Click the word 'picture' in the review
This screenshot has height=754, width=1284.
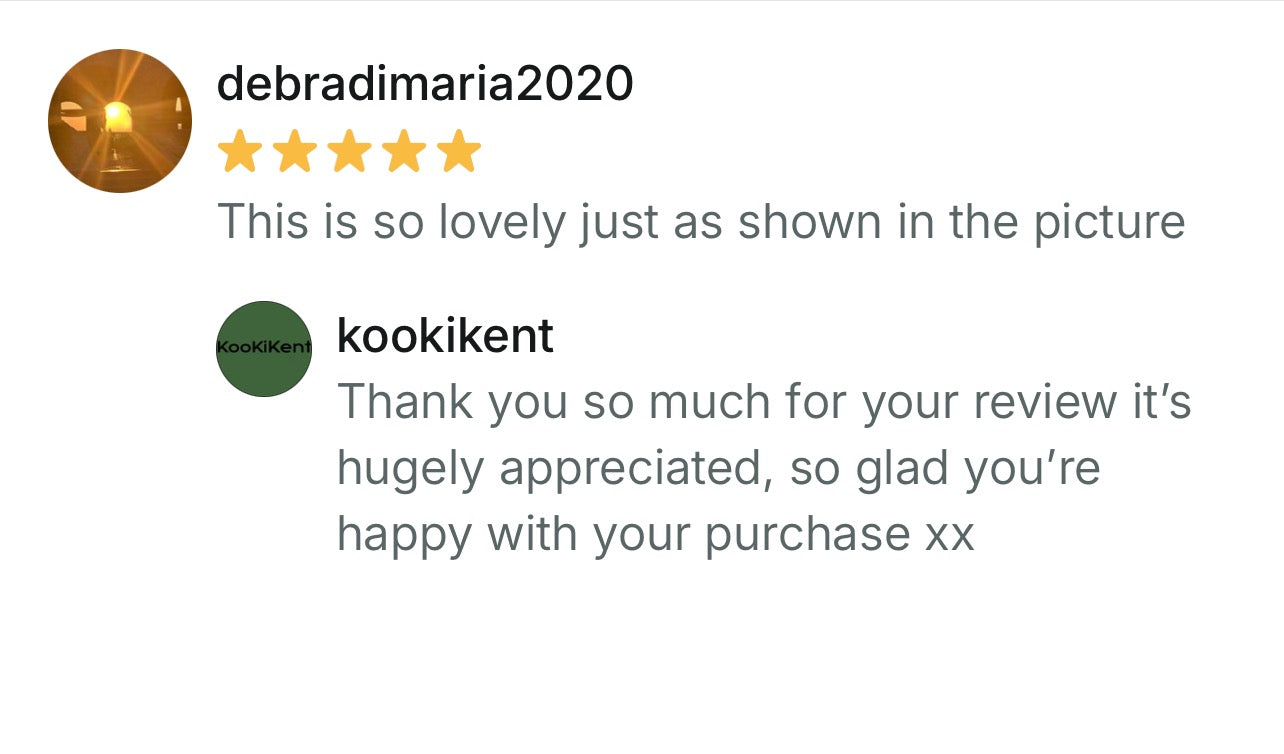click(1109, 223)
